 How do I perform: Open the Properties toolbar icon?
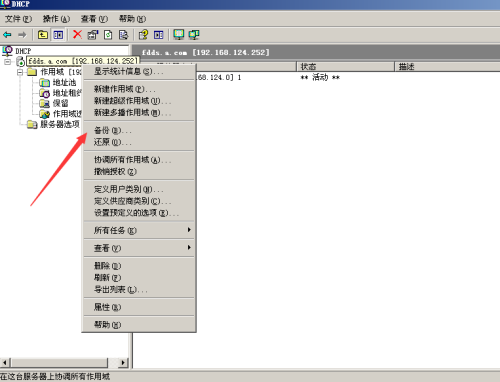93,35
